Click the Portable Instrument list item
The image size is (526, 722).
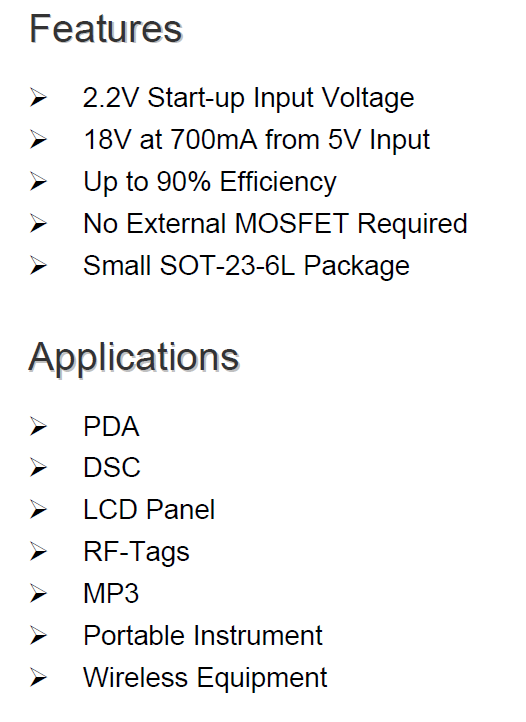click(x=203, y=636)
